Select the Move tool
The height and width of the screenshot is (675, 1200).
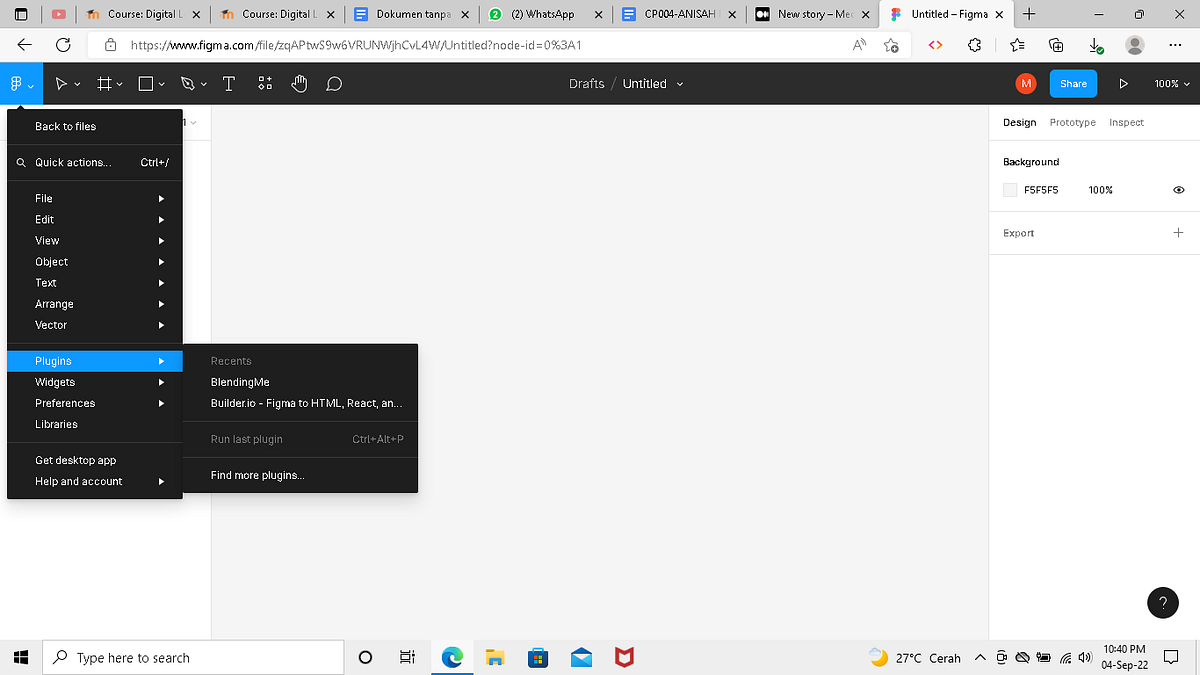[59, 83]
